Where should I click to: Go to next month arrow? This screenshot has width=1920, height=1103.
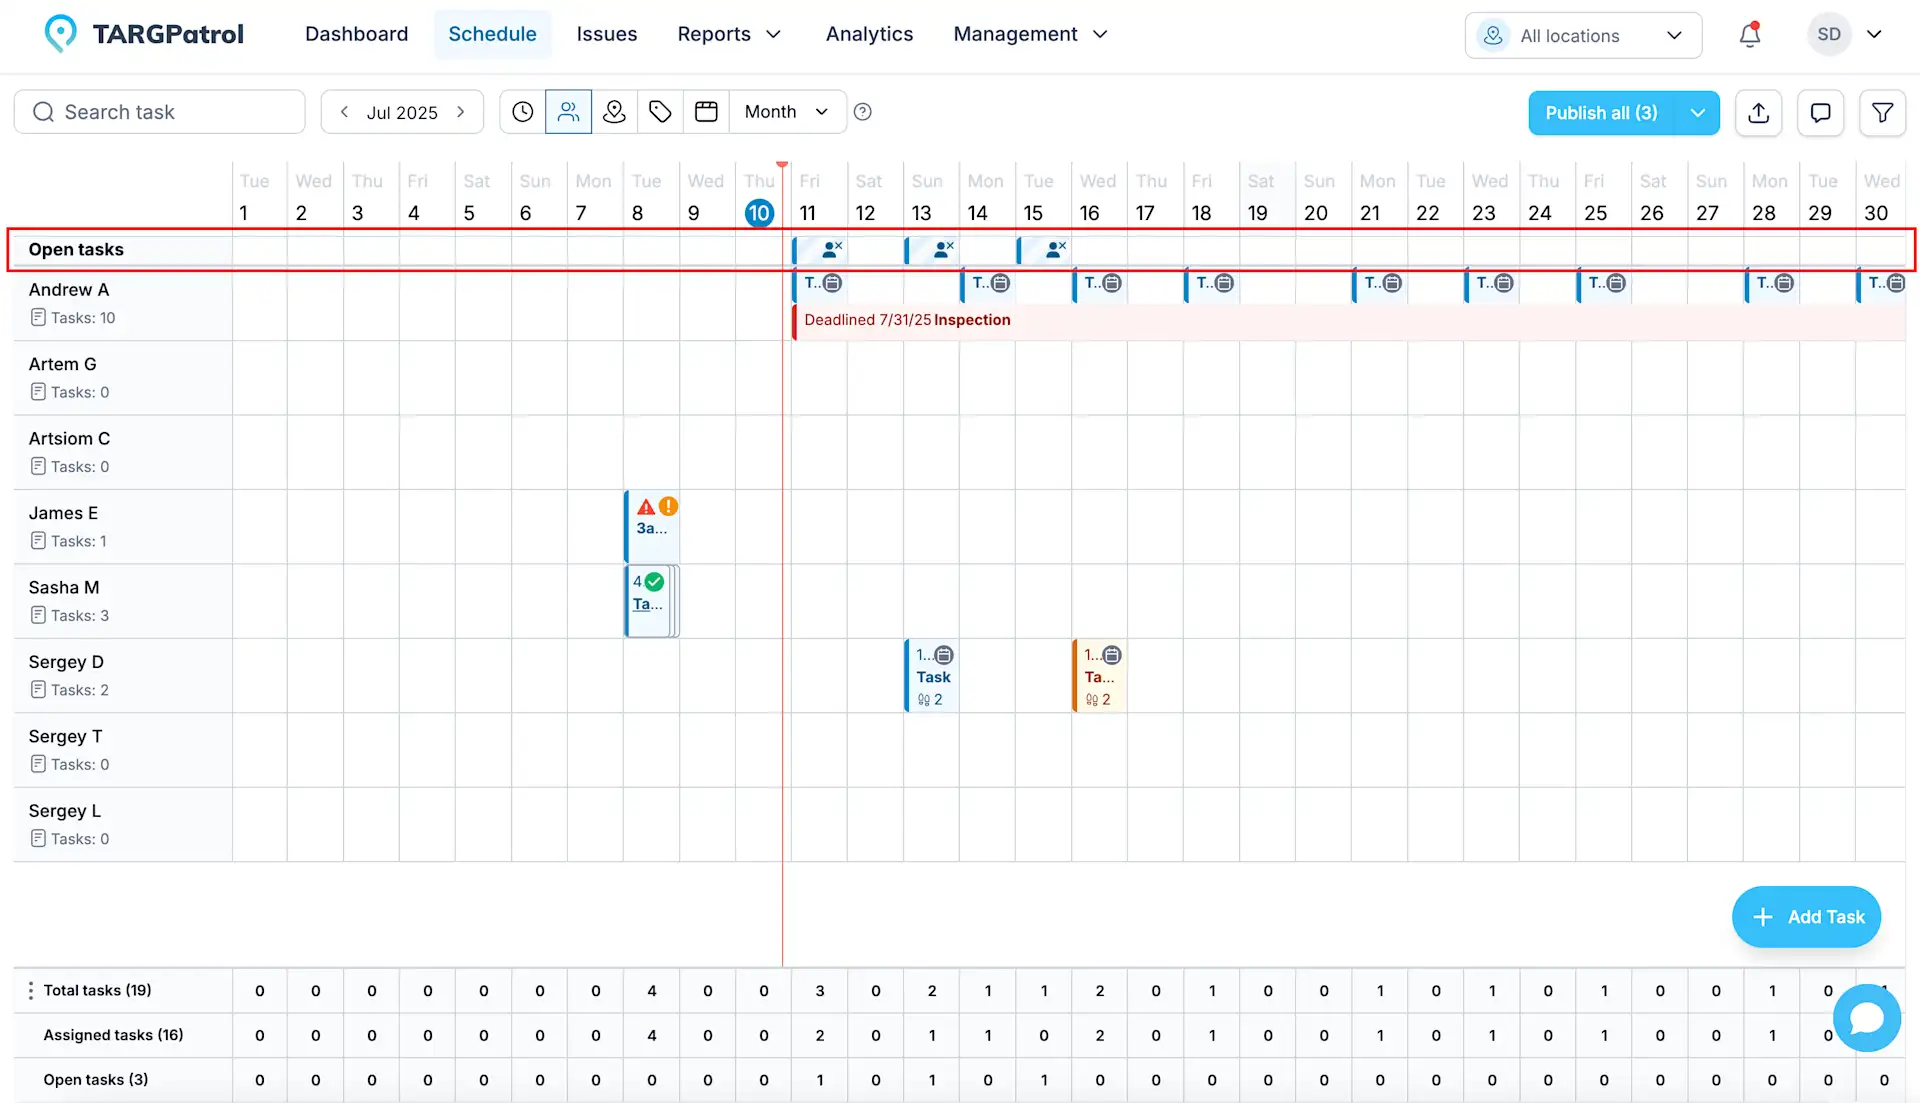[461, 112]
